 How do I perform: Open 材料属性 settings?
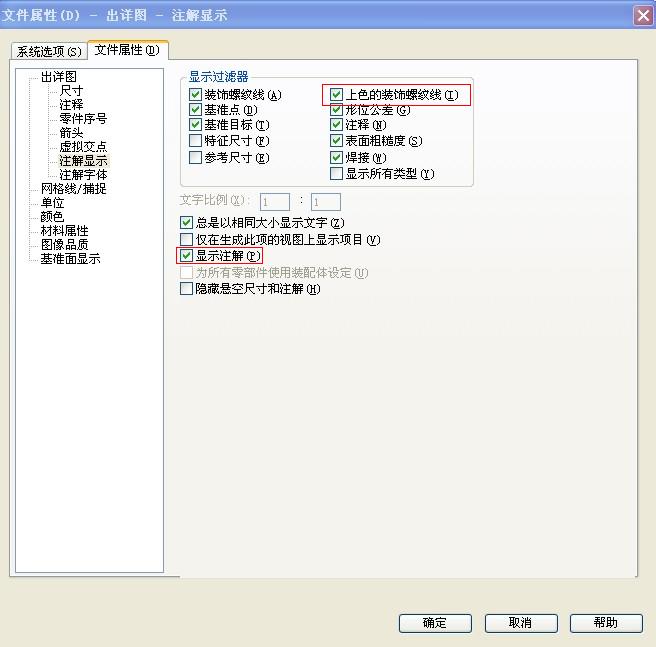[x=64, y=231]
